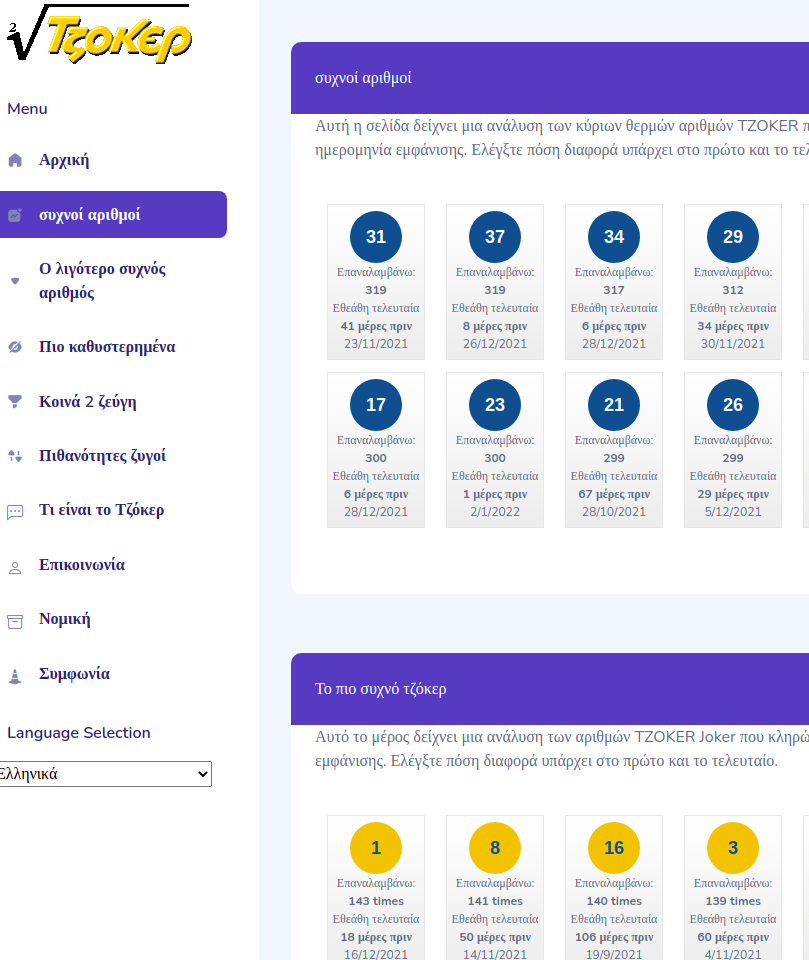The image size is (809, 960).
Task: Click the Τζόκερ site logo
Action: 100,34
